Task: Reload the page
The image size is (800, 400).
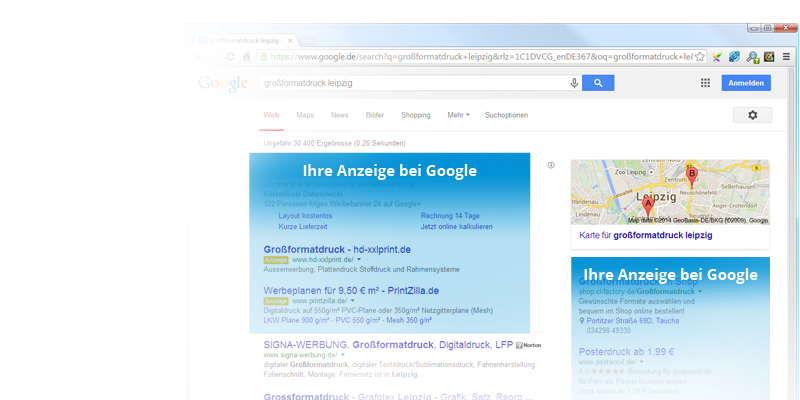Action: [231, 57]
